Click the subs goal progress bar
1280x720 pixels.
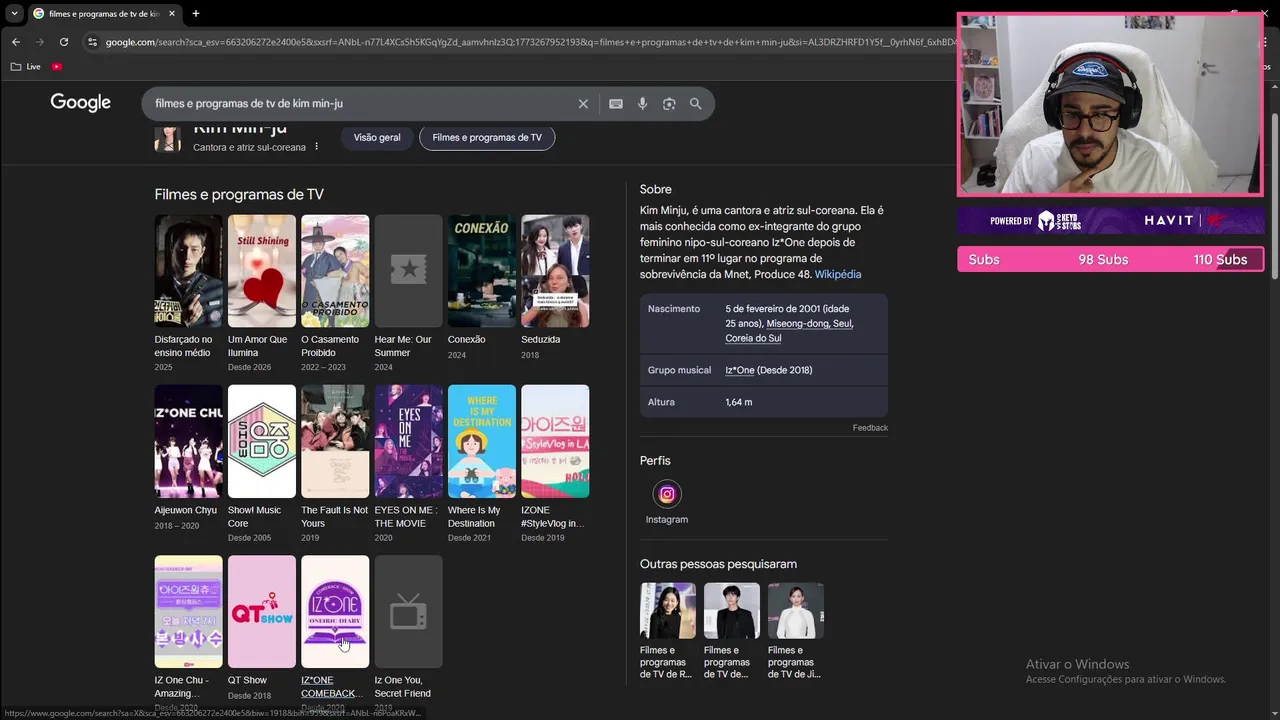tap(1110, 260)
